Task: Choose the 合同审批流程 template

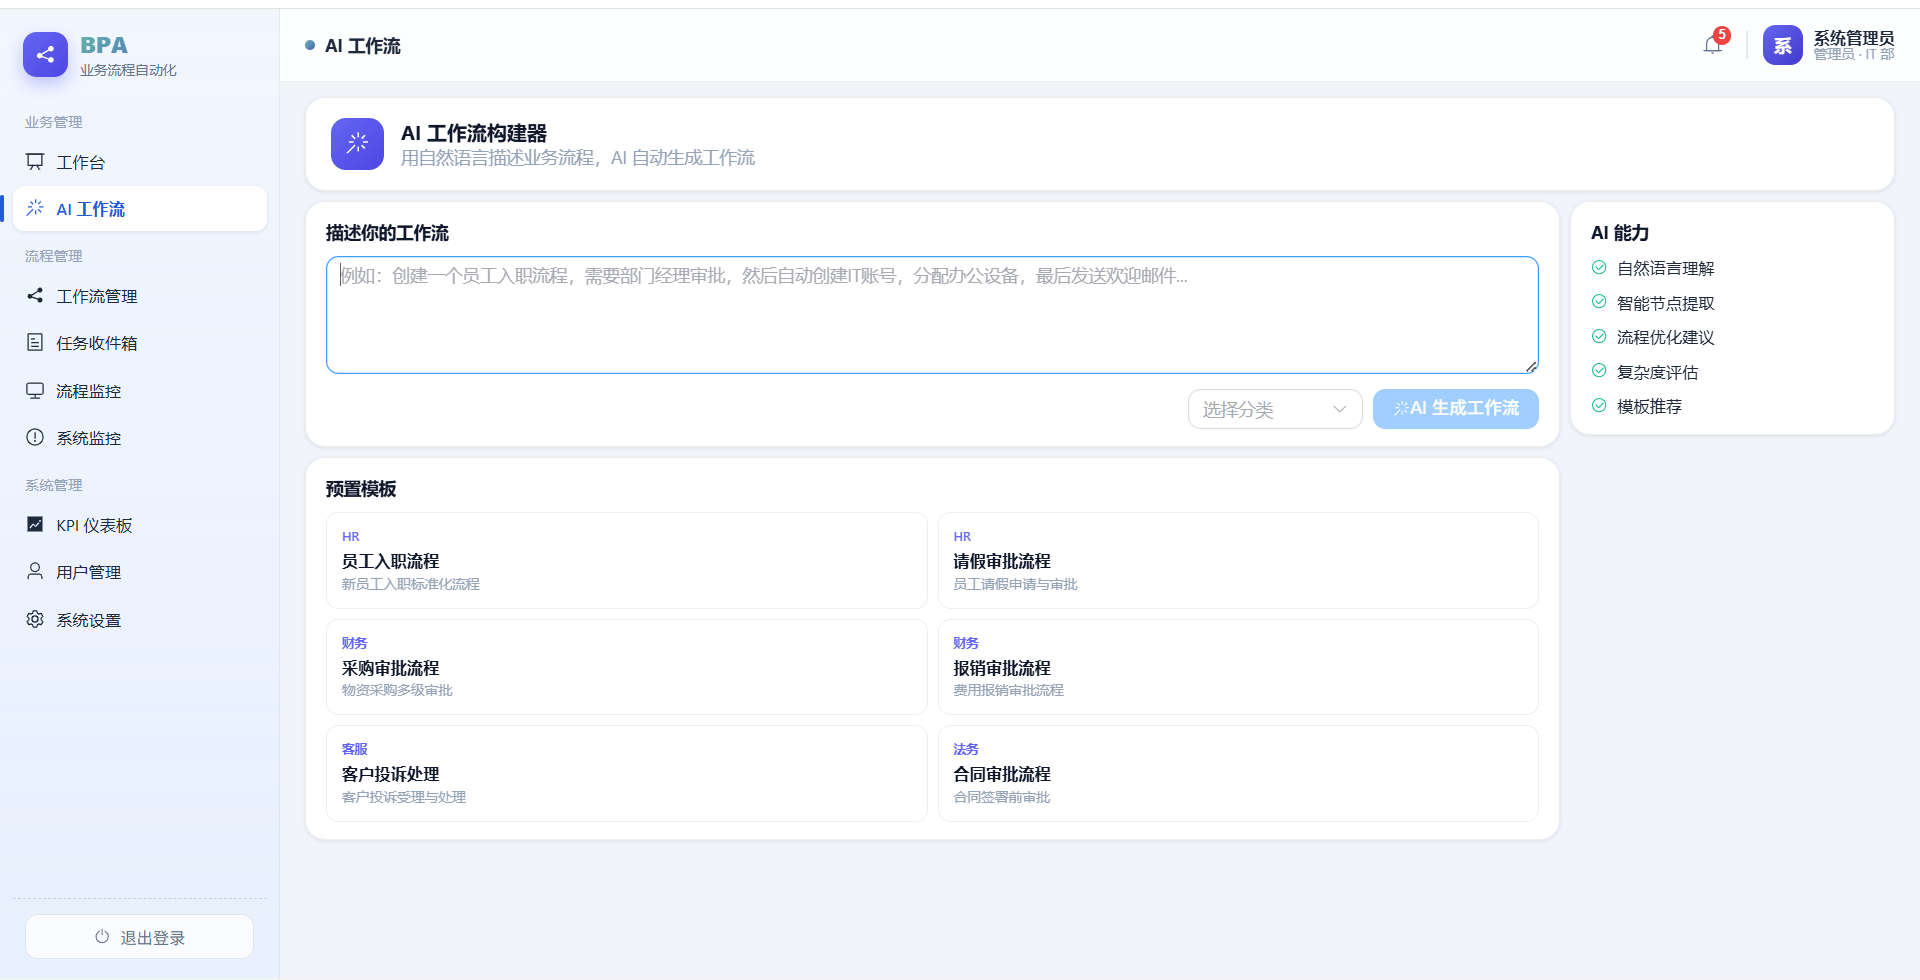Action: tap(1238, 773)
